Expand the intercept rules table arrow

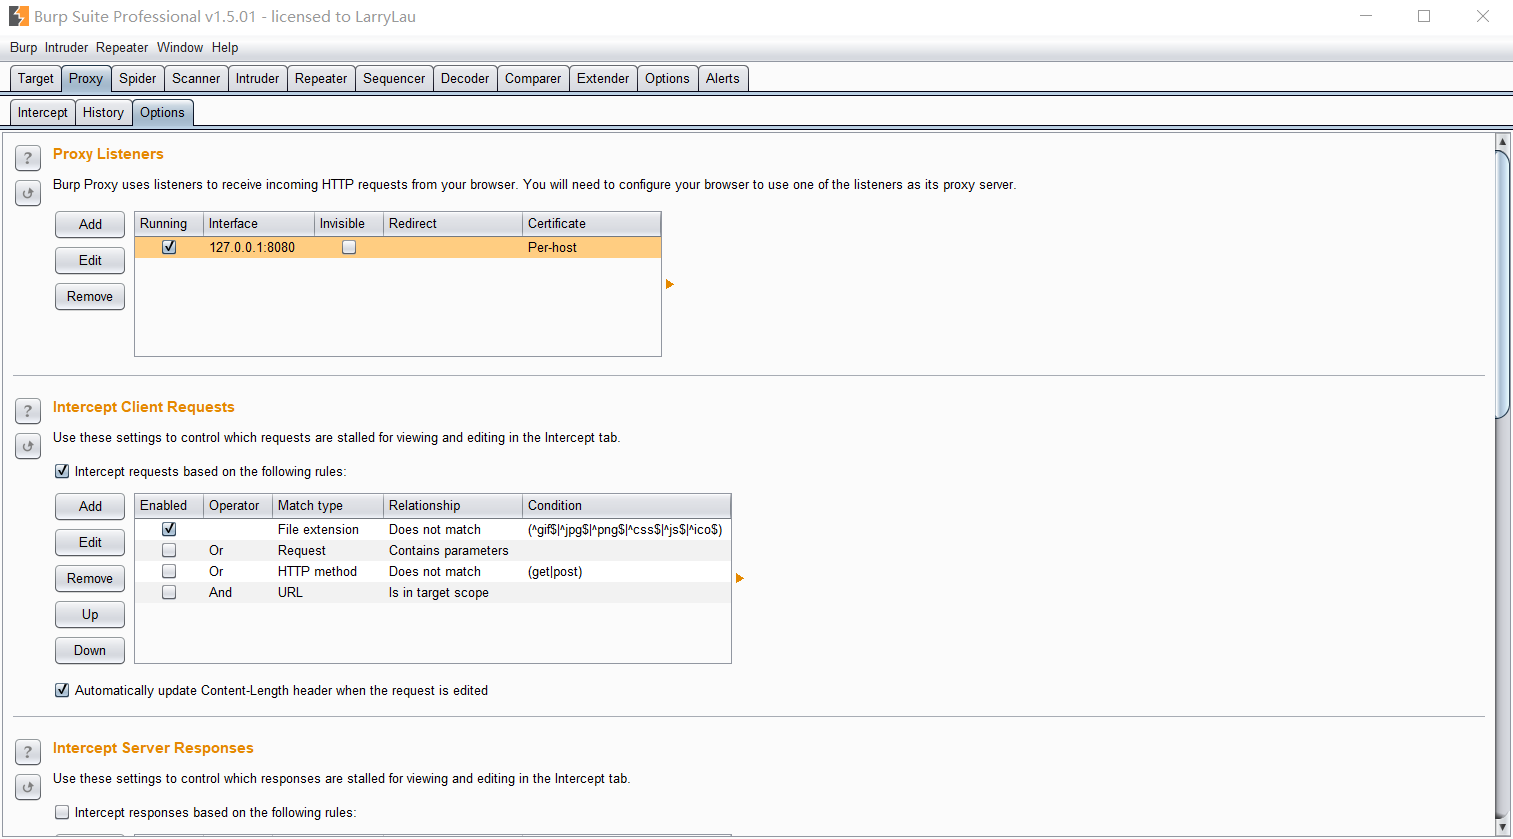(x=740, y=578)
